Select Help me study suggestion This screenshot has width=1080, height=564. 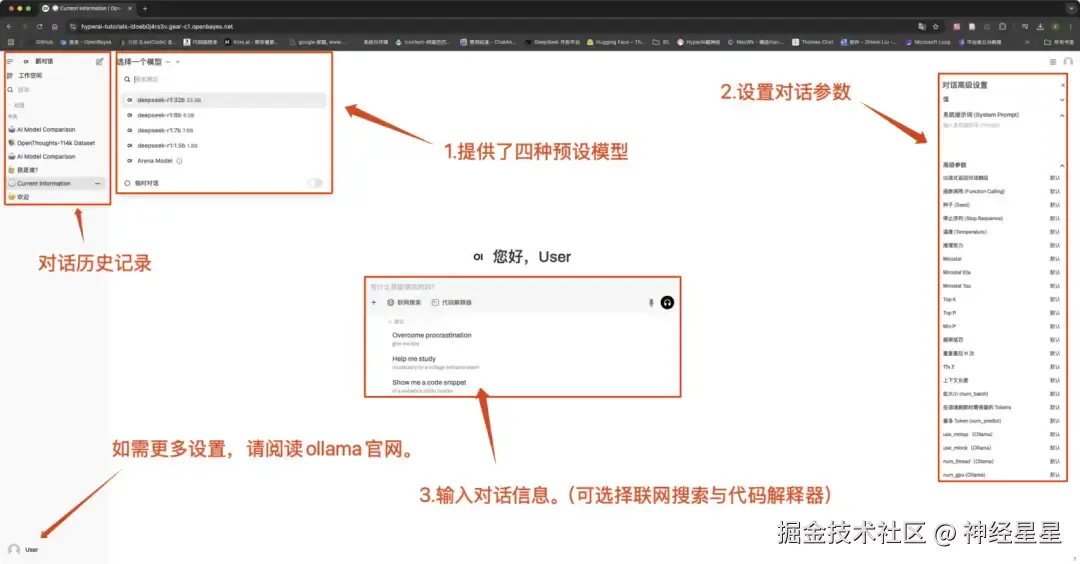pyautogui.click(x=435, y=362)
